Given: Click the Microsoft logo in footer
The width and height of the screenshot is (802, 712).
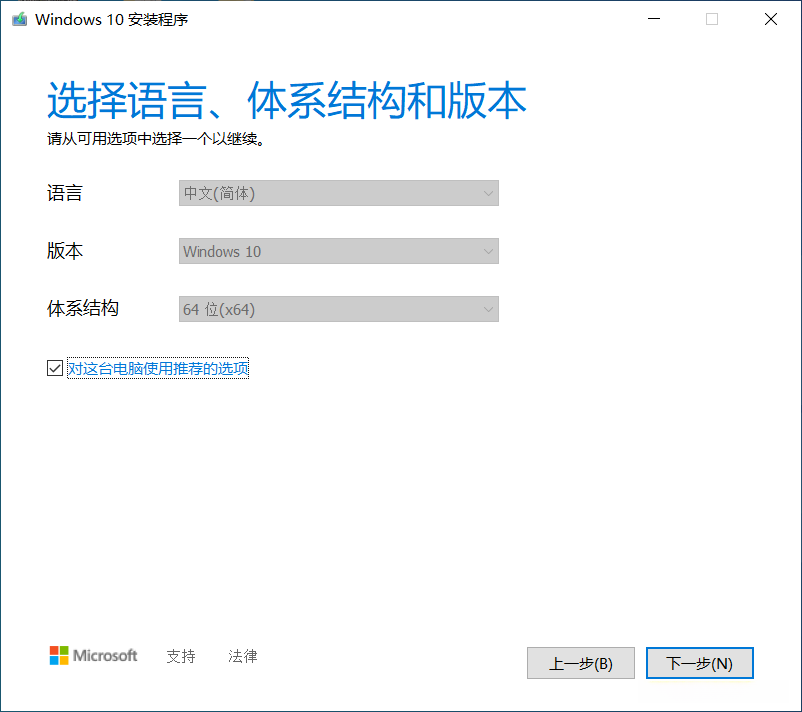Looking at the screenshot, I should (93, 655).
